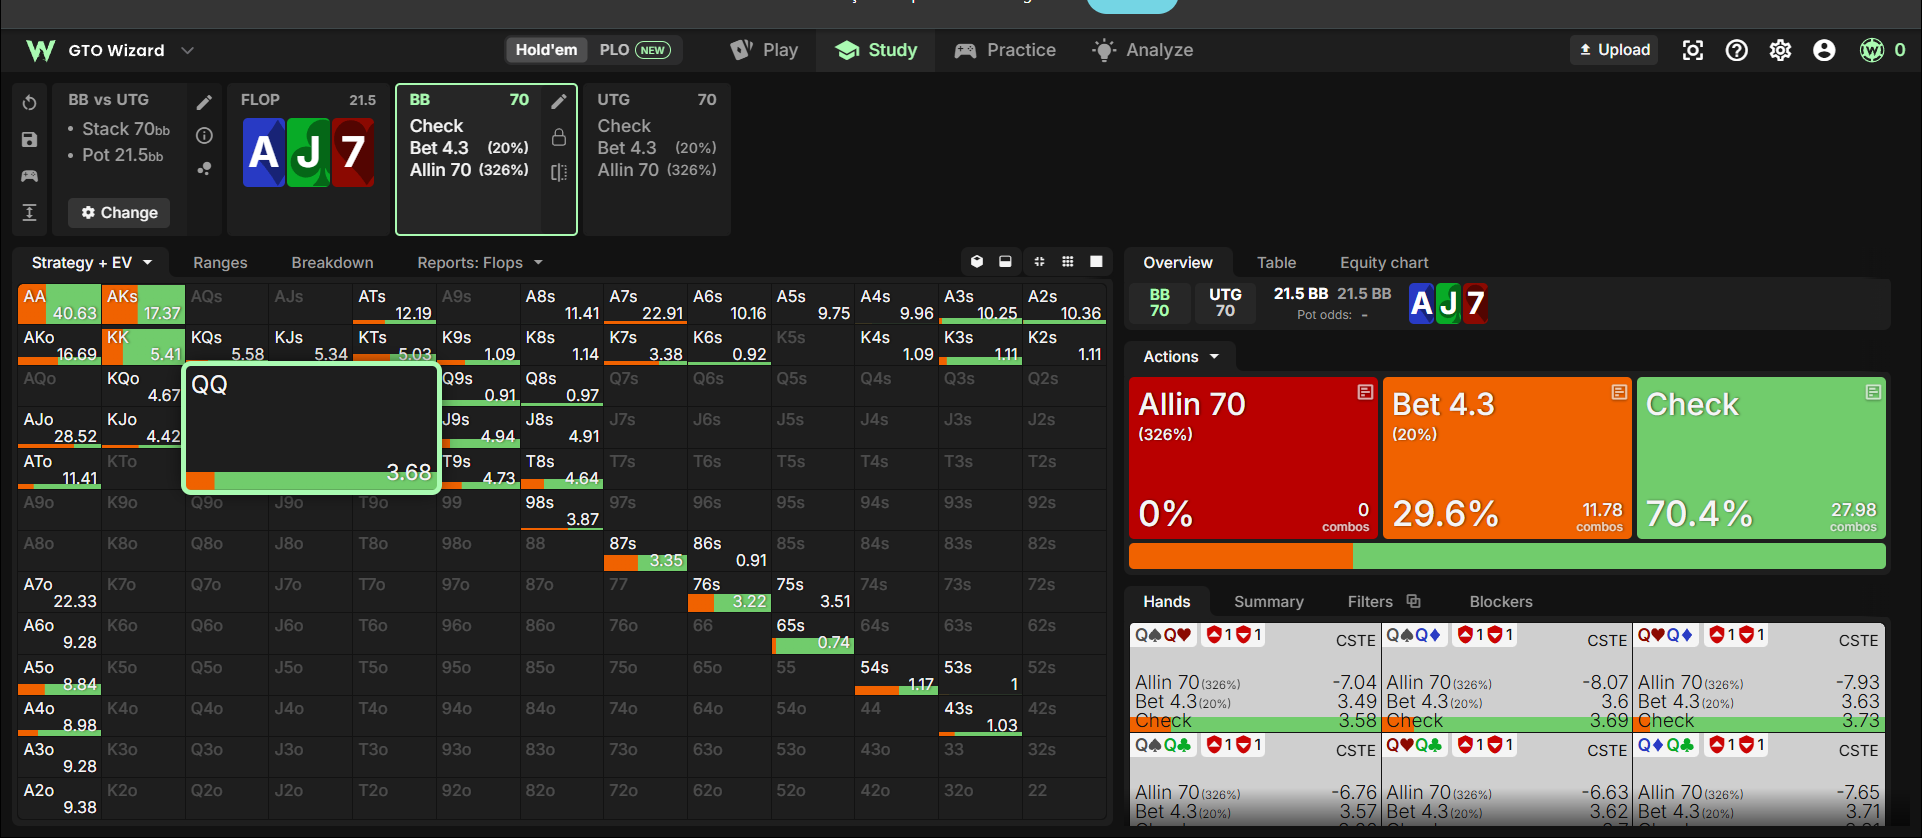
Task: Open the Strategy + EV dropdown
Action: point(92,262)
